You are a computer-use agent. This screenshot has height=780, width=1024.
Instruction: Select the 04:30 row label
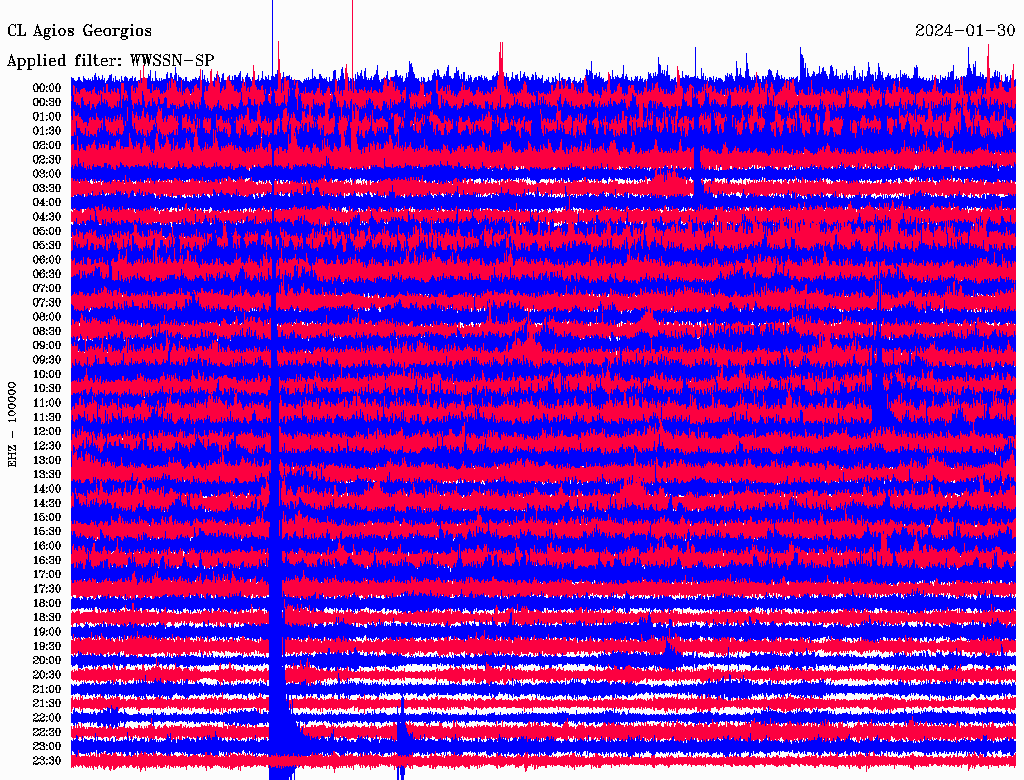tap(47, 217)
